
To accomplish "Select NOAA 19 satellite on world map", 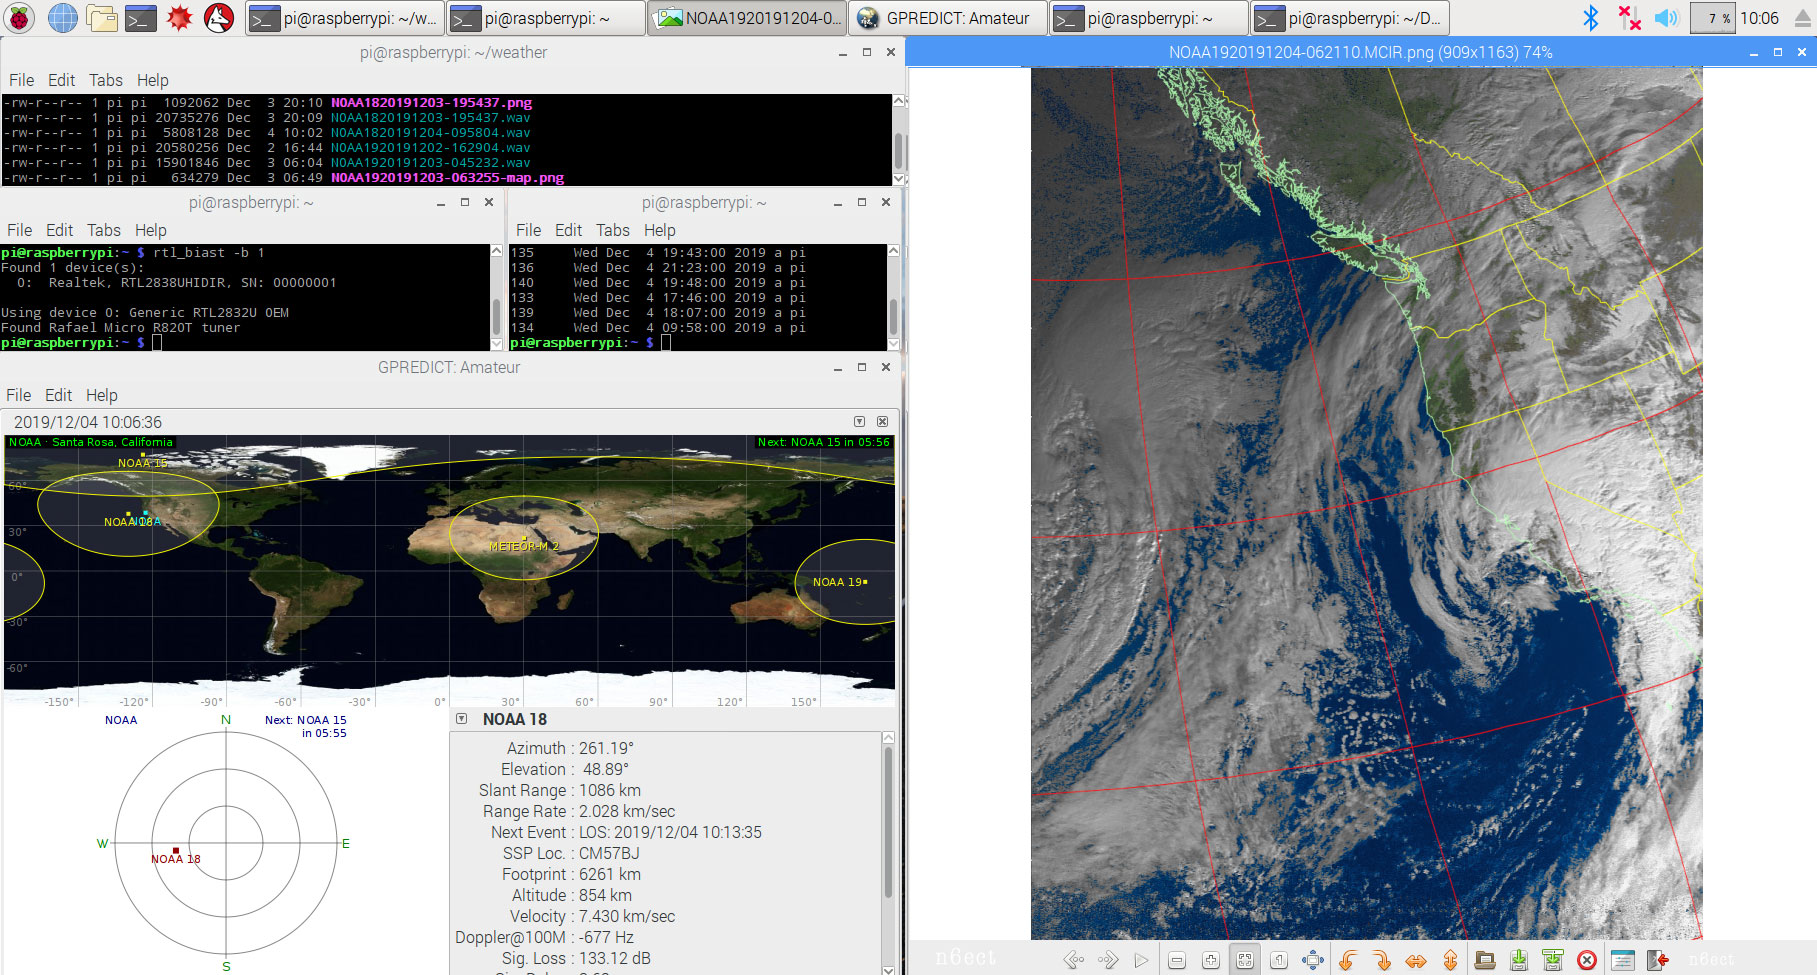I will 840,581.
